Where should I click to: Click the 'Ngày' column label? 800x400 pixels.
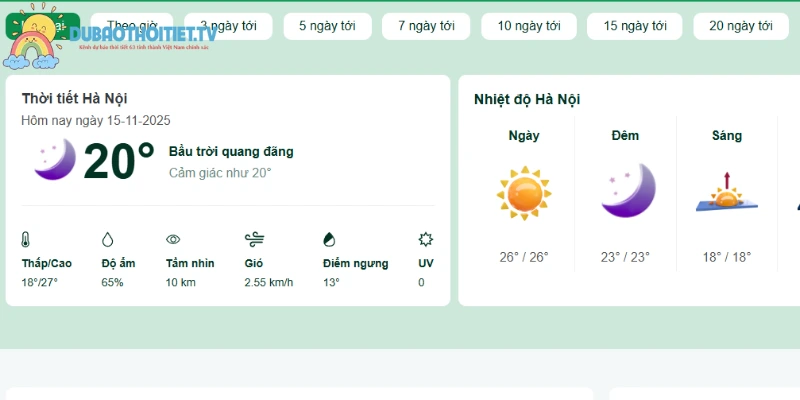point(524,136)
